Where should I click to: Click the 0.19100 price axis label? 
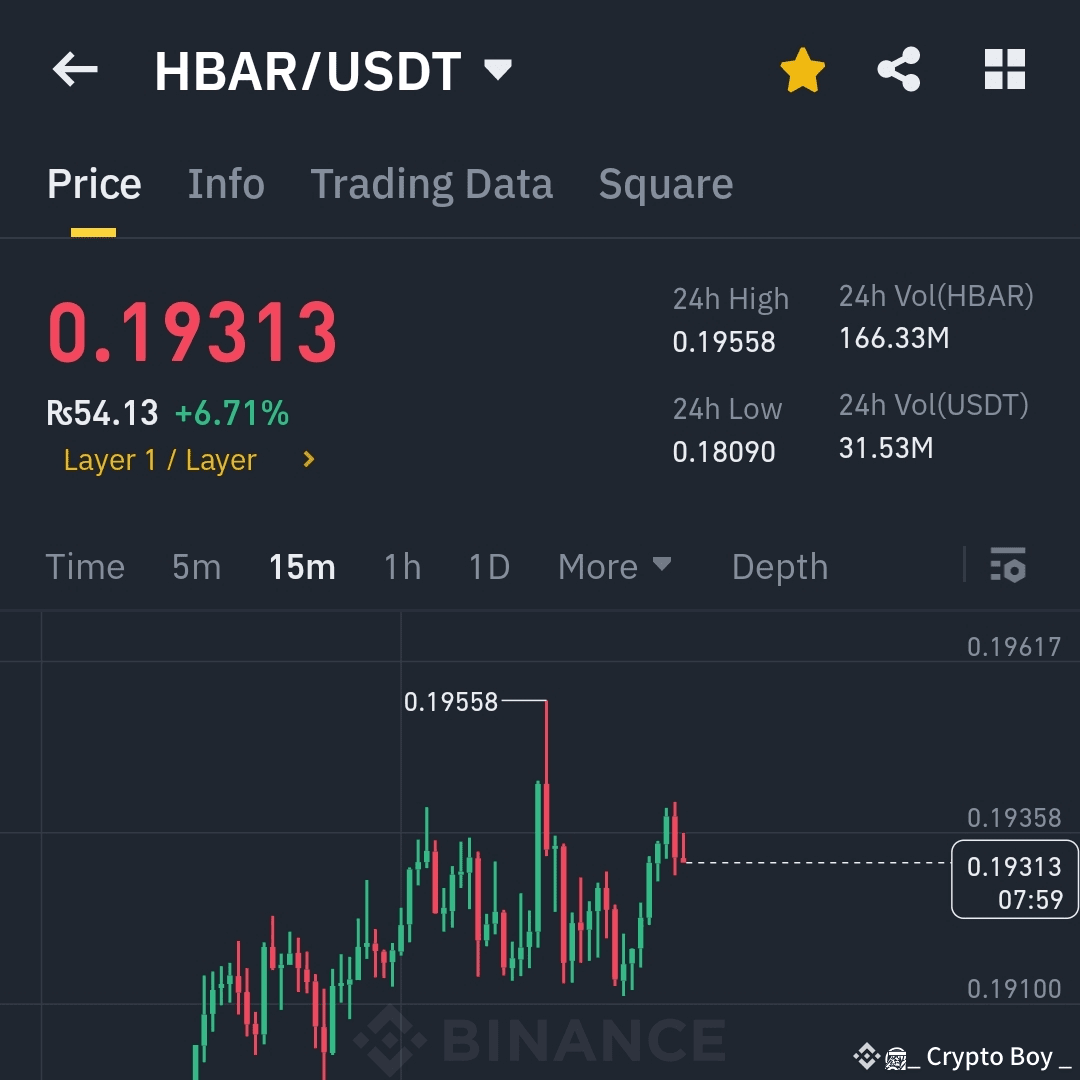[x=1014, y=989]
